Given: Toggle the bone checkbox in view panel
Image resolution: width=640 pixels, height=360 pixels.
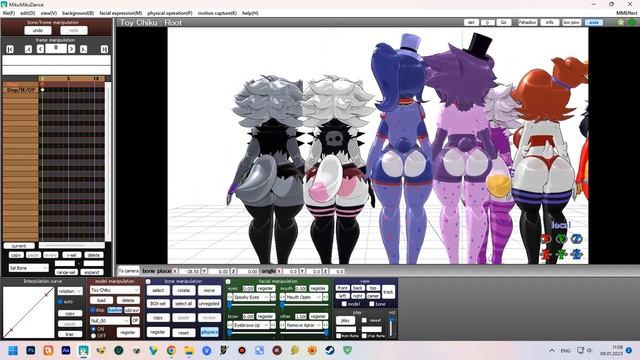Looking at the screenshot, I should click(x=371, y=304).
